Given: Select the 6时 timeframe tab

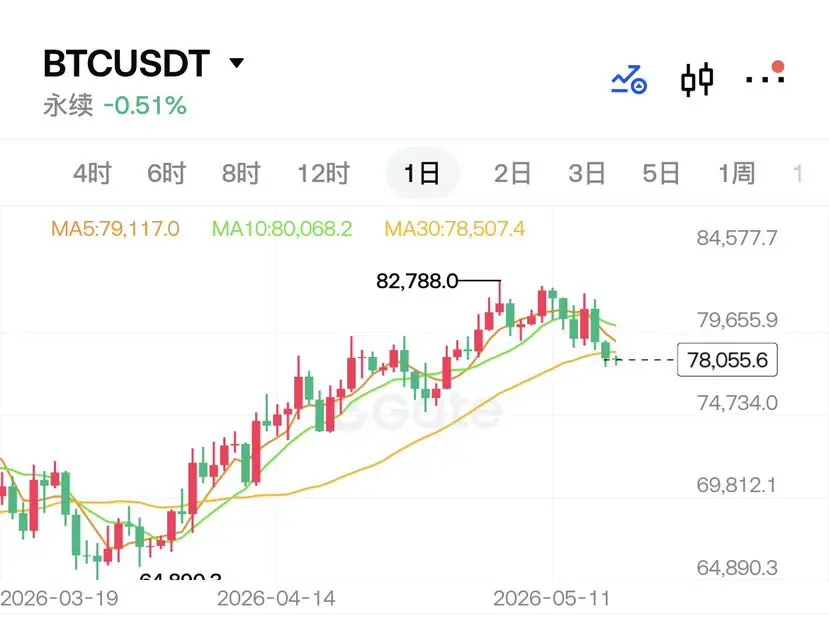Looking at the screenshot, I should (x=167, y=173).
